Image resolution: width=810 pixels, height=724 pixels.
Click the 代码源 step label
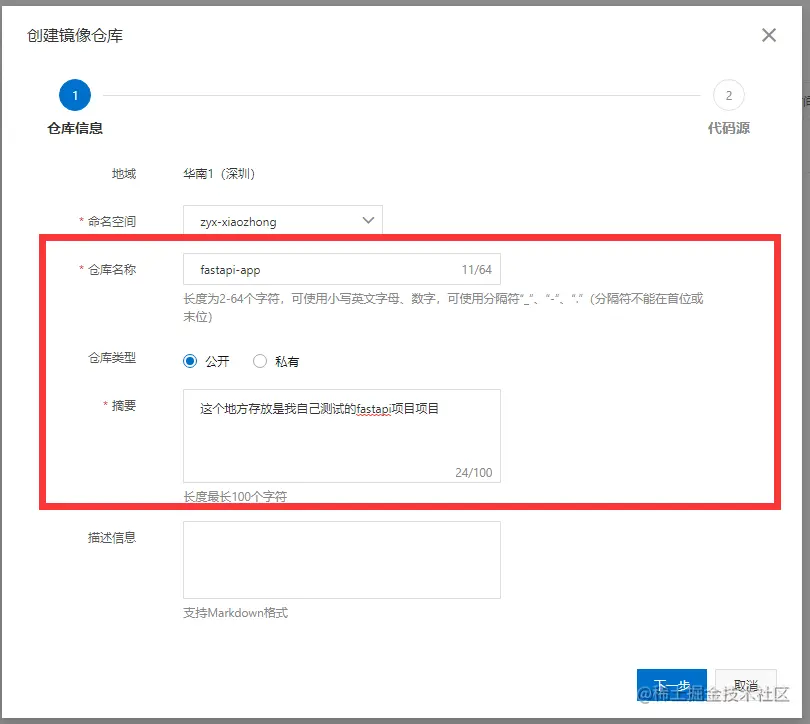(728, 128)
